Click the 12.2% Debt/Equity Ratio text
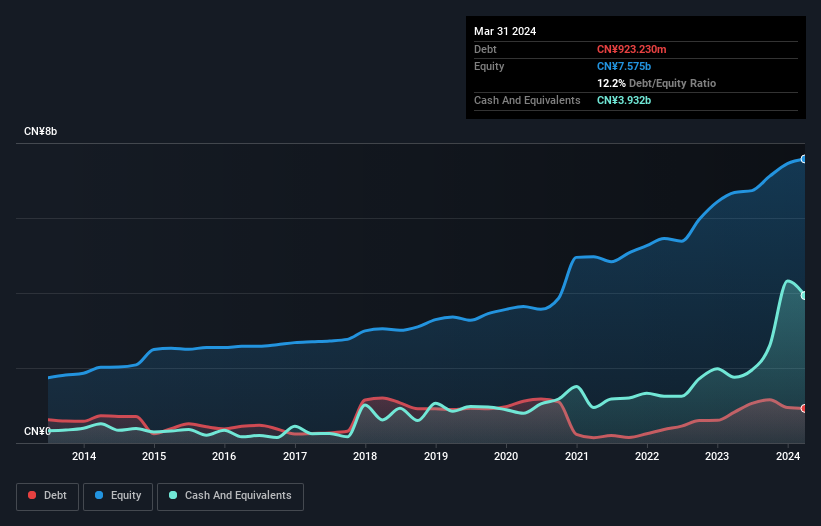This screenshot has height=526, width=821. coord(656,83)
